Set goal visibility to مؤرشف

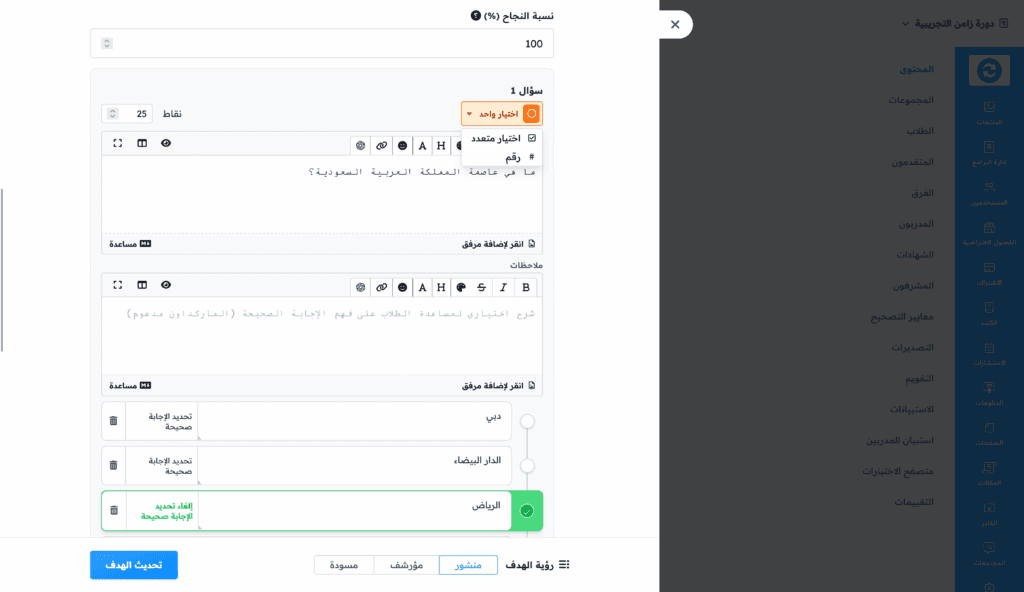pyautogui.click(x=406, y=565)
